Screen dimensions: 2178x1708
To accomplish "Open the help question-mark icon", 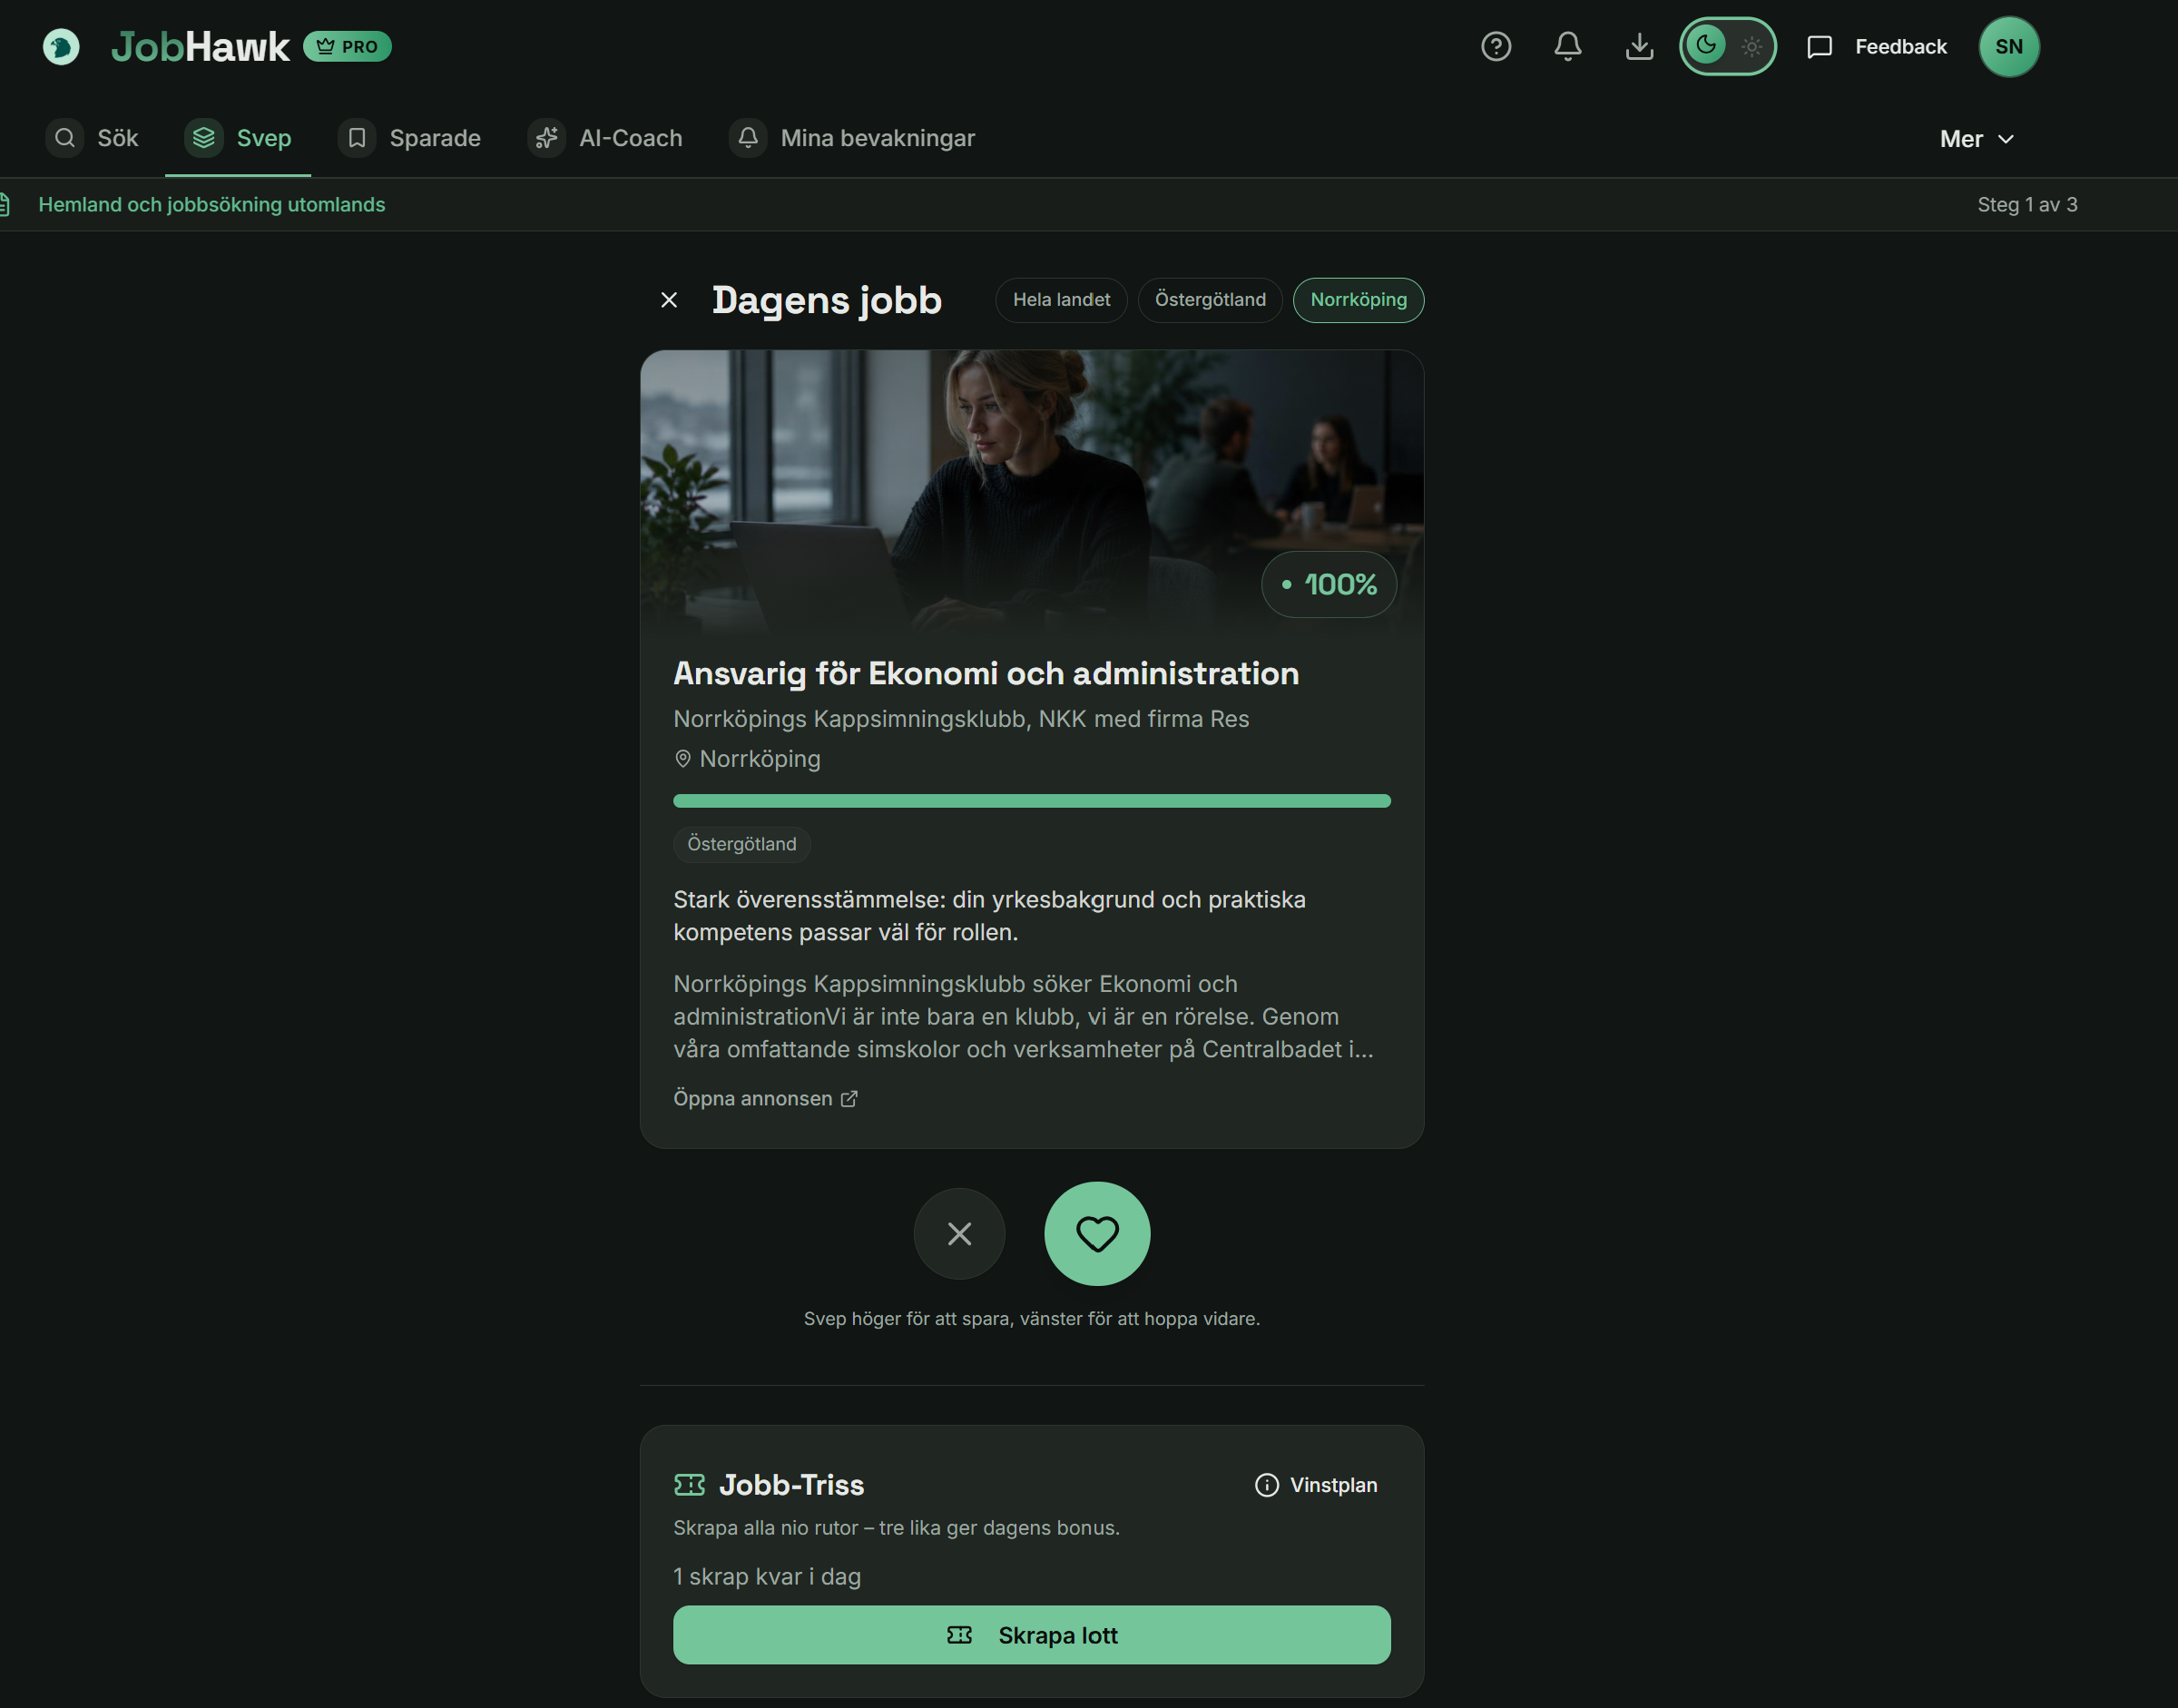I will pos(1496,47).
